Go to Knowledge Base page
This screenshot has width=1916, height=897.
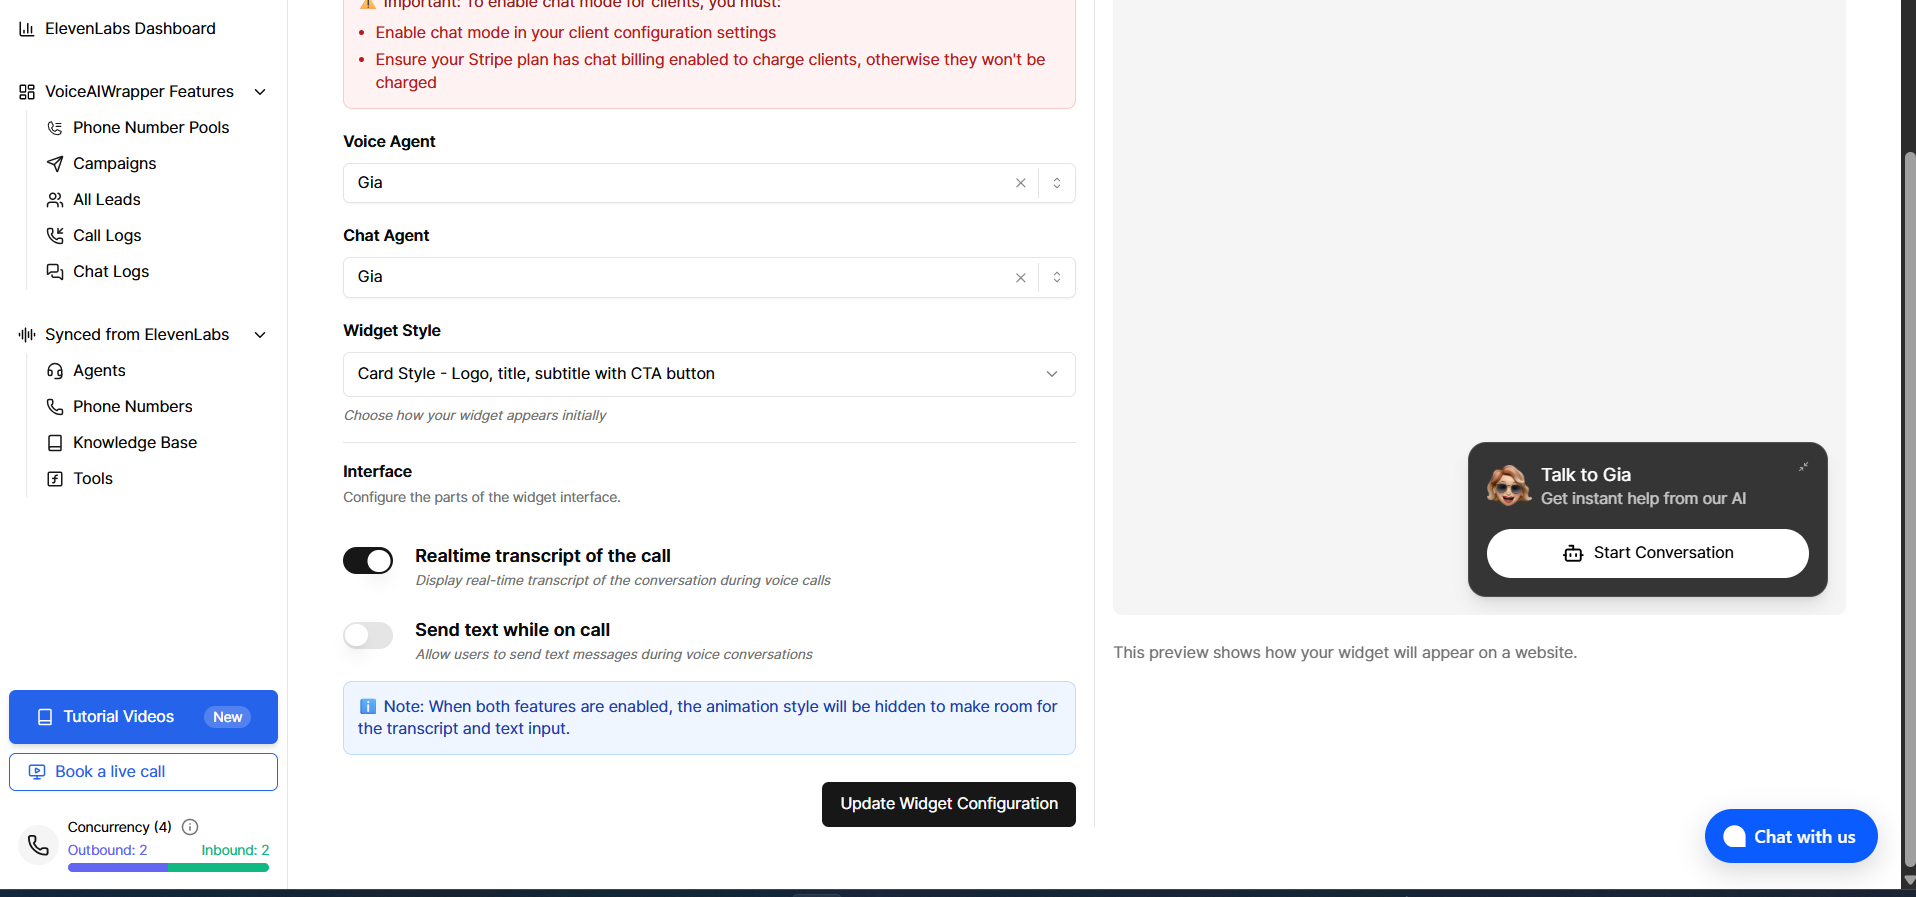coord(134,443)
